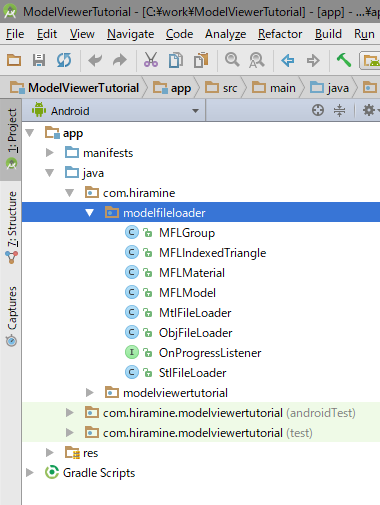Click the Undo arrow icon
The image size is (380, 505).
95,60
